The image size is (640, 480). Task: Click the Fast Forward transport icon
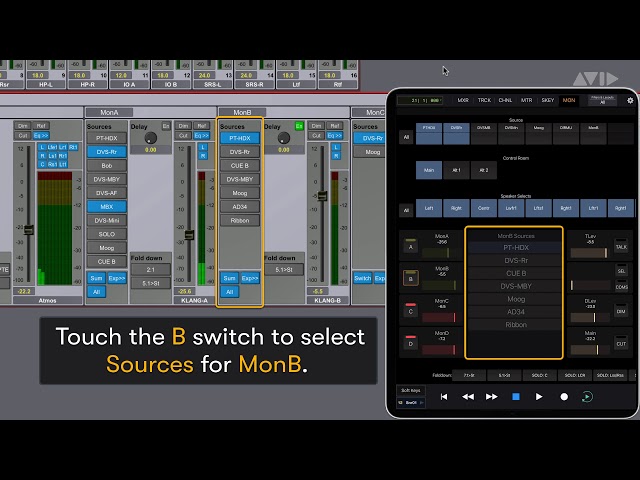tap(491, 397)
